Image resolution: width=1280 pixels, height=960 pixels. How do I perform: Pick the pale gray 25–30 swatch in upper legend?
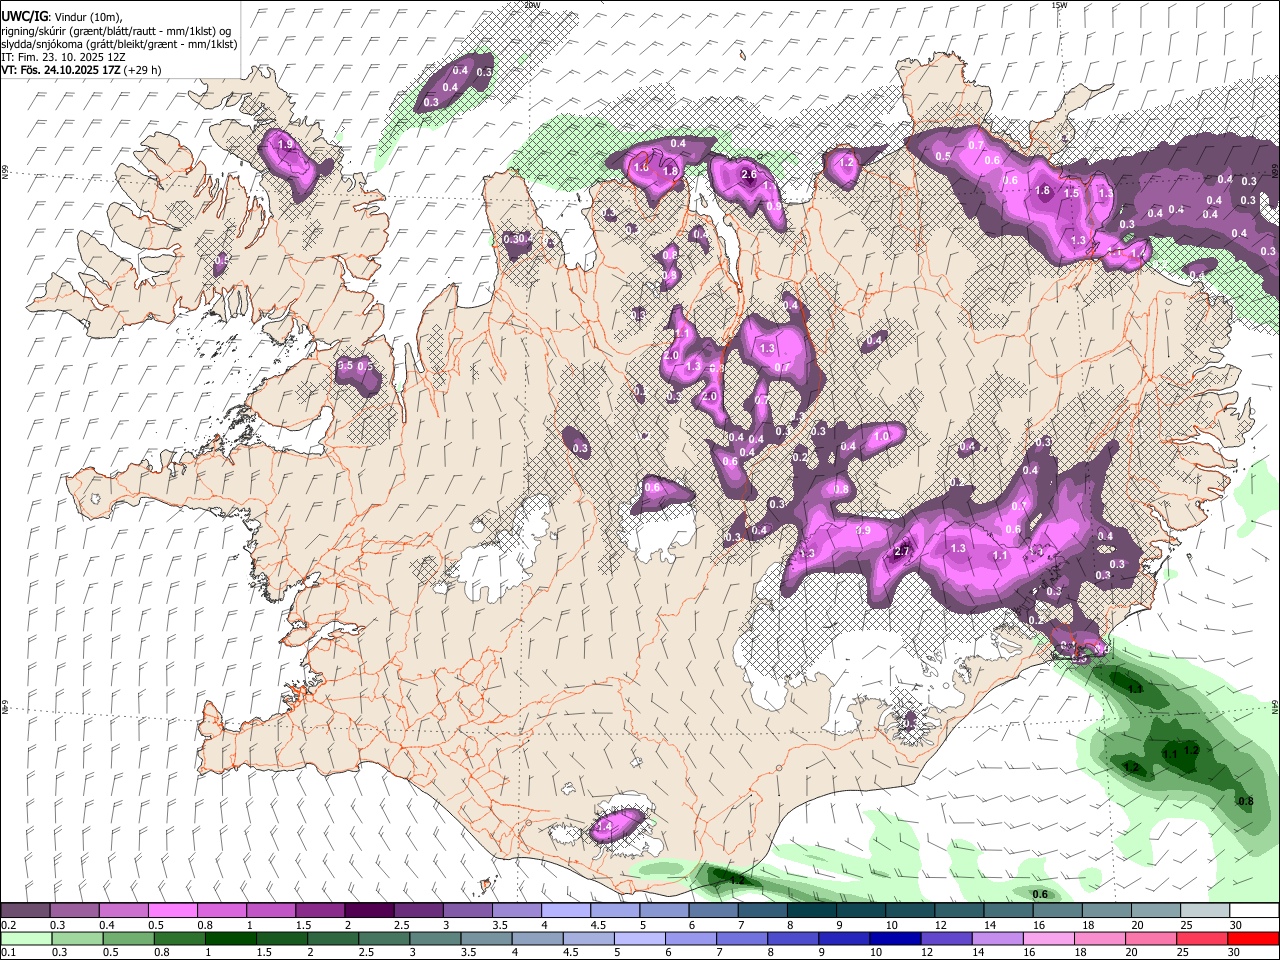coord(1205,911)
